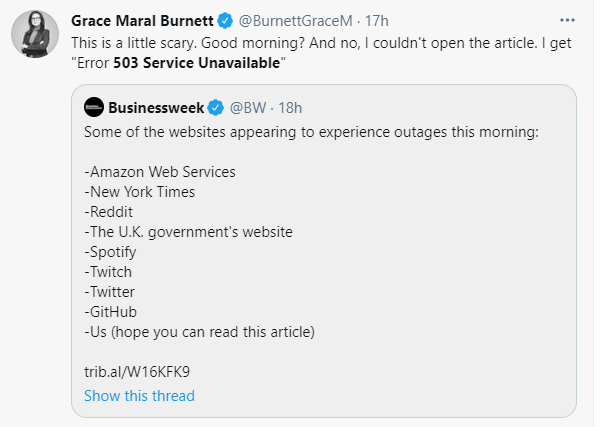The height and width of the screenshot is (427, 606).
Task: Open the trib.al/W16KFK9 article link
Action: click(137, 372)
